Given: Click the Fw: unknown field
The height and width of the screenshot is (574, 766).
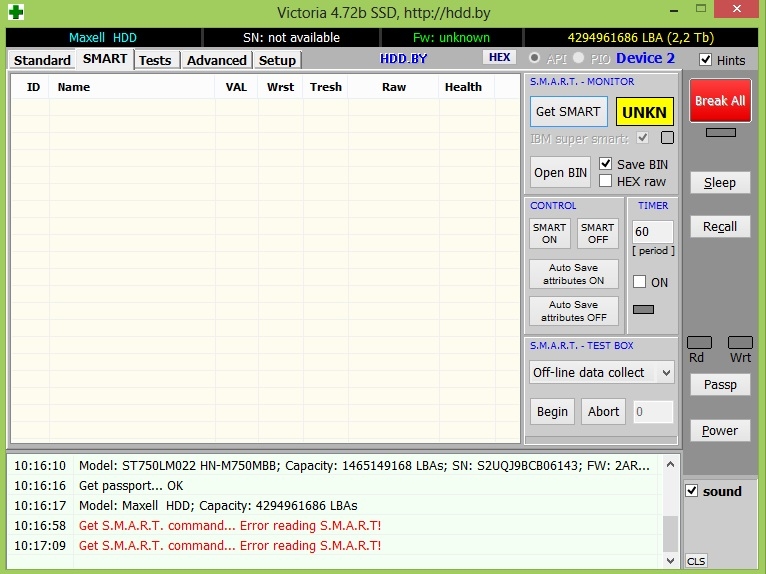Looking at the screenshot, I should click(x=451, y=38).
